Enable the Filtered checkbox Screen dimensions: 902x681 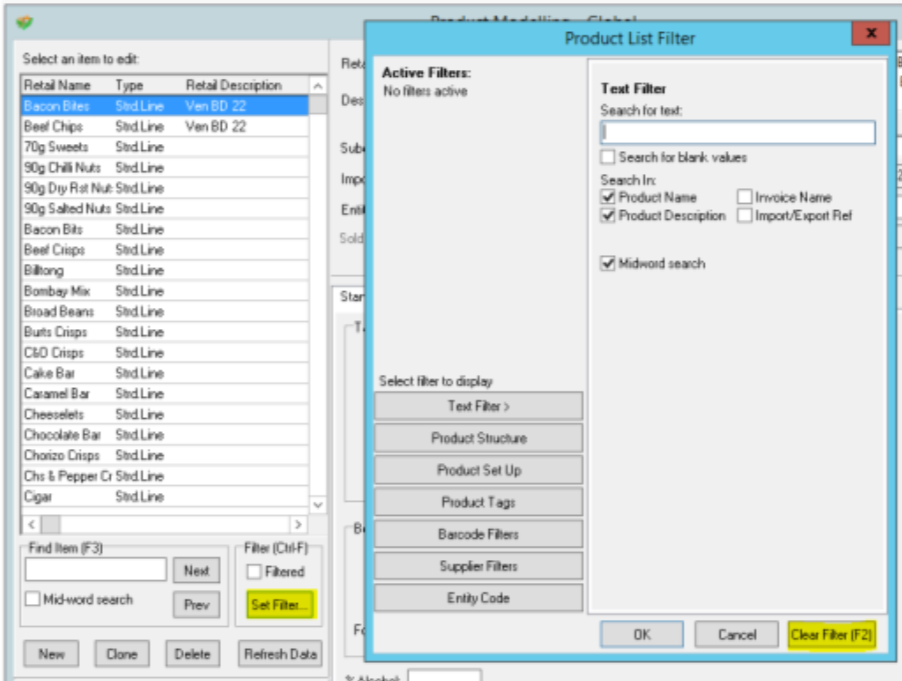pyautogui.click(x=255, y=572)
